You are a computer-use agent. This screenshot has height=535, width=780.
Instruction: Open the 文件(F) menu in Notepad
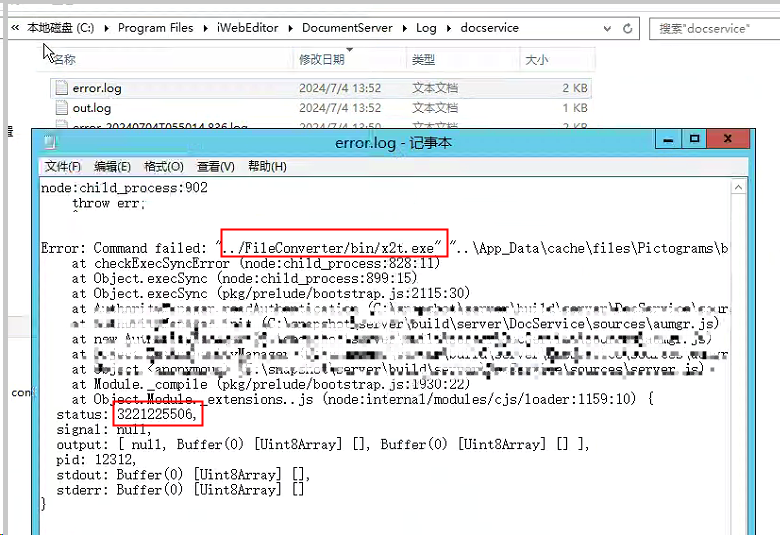pyautogui.click(x=63, y=166)
